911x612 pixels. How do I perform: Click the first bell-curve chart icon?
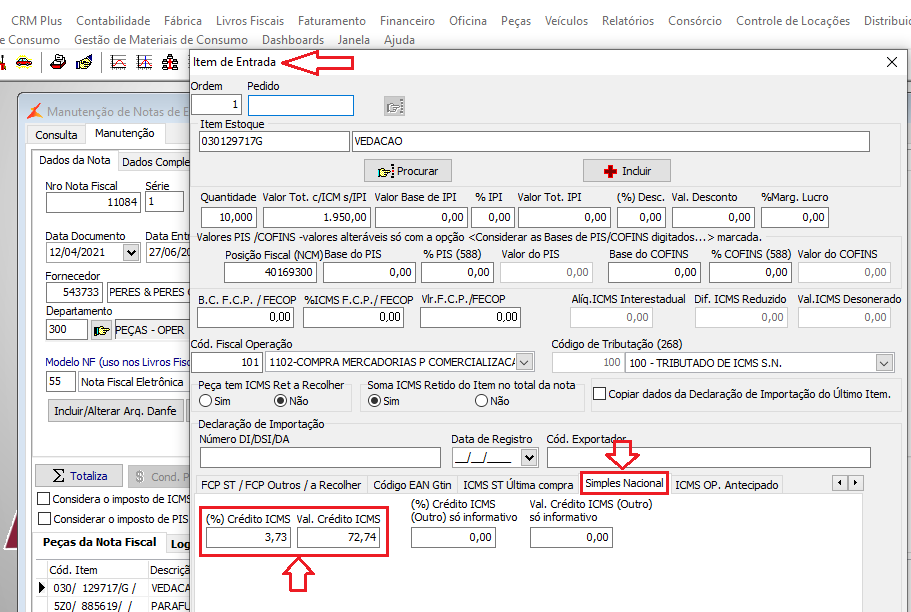click(118, 62)
